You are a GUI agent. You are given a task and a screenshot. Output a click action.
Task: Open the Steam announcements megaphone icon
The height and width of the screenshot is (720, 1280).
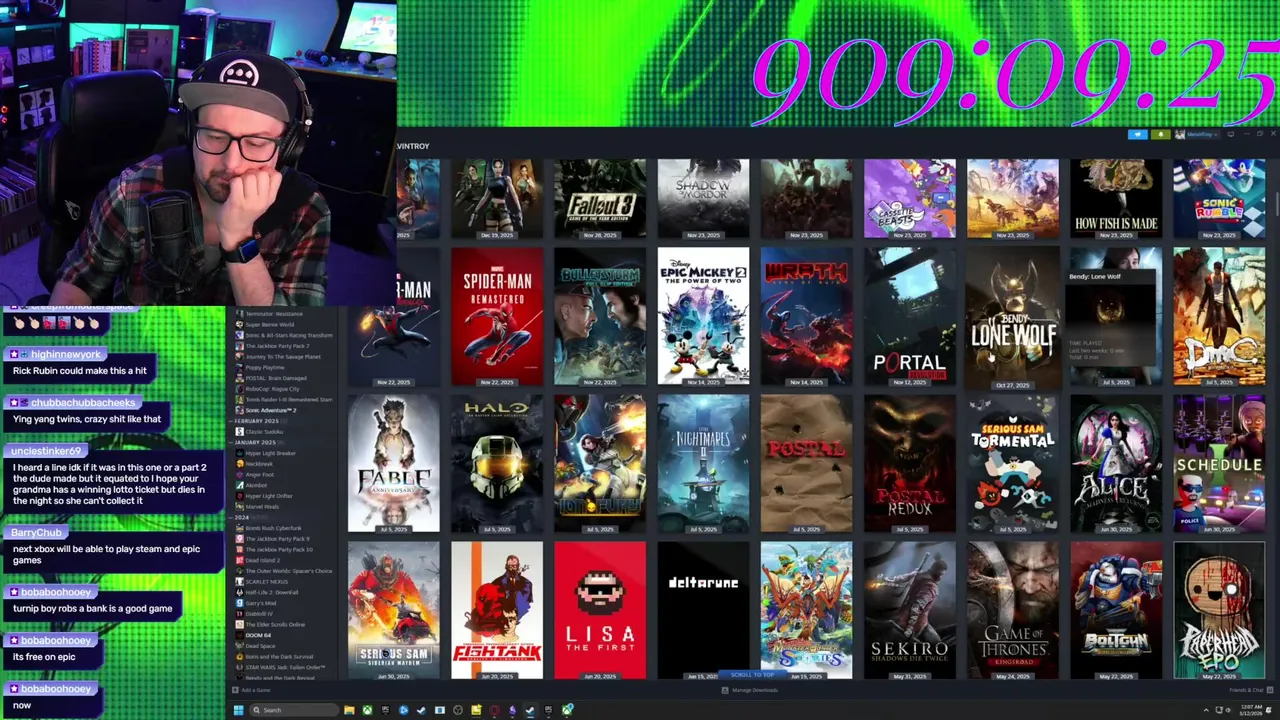pos(1138,134)
